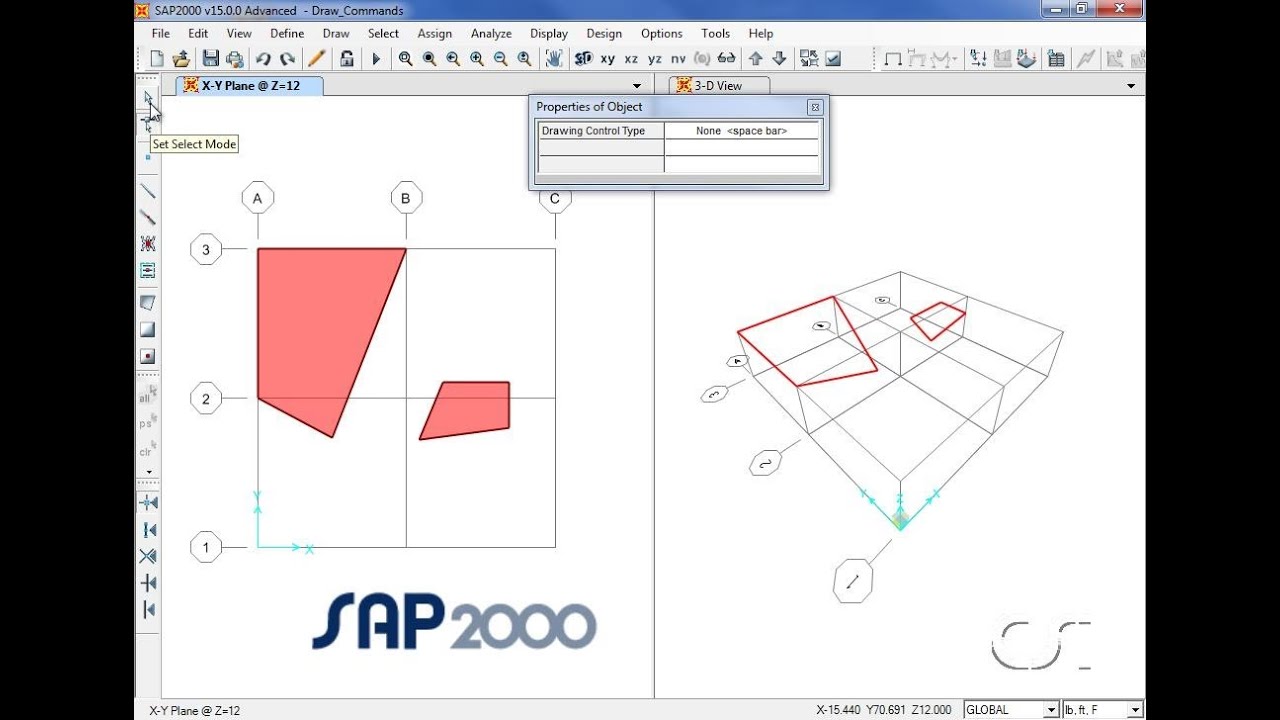Click the Assign Joint Loads icon
The height and width of the screenshot is (720, 1280).
click(979, 59)
